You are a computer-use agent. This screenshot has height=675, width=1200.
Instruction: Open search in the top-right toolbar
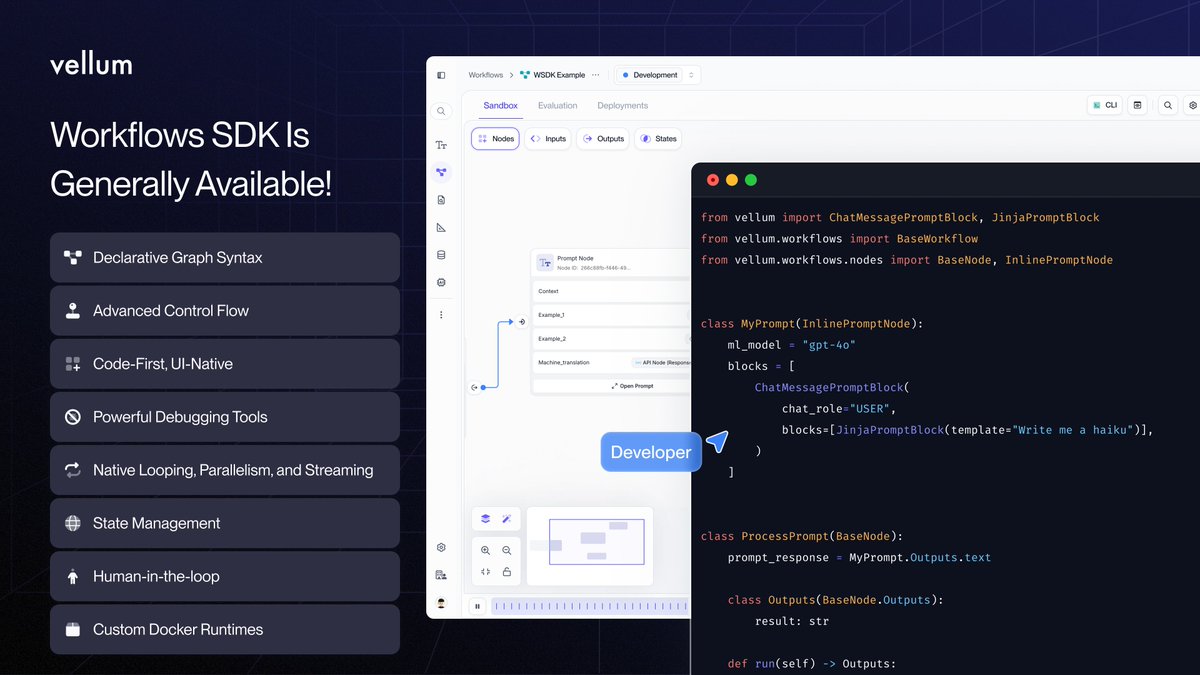pyautogui.click(x=1168, y=105)
